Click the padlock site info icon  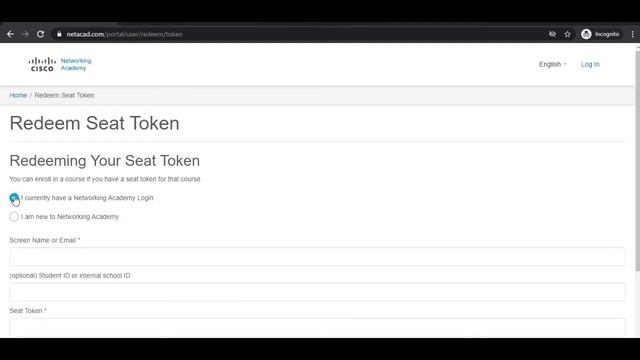coord(59,34)
